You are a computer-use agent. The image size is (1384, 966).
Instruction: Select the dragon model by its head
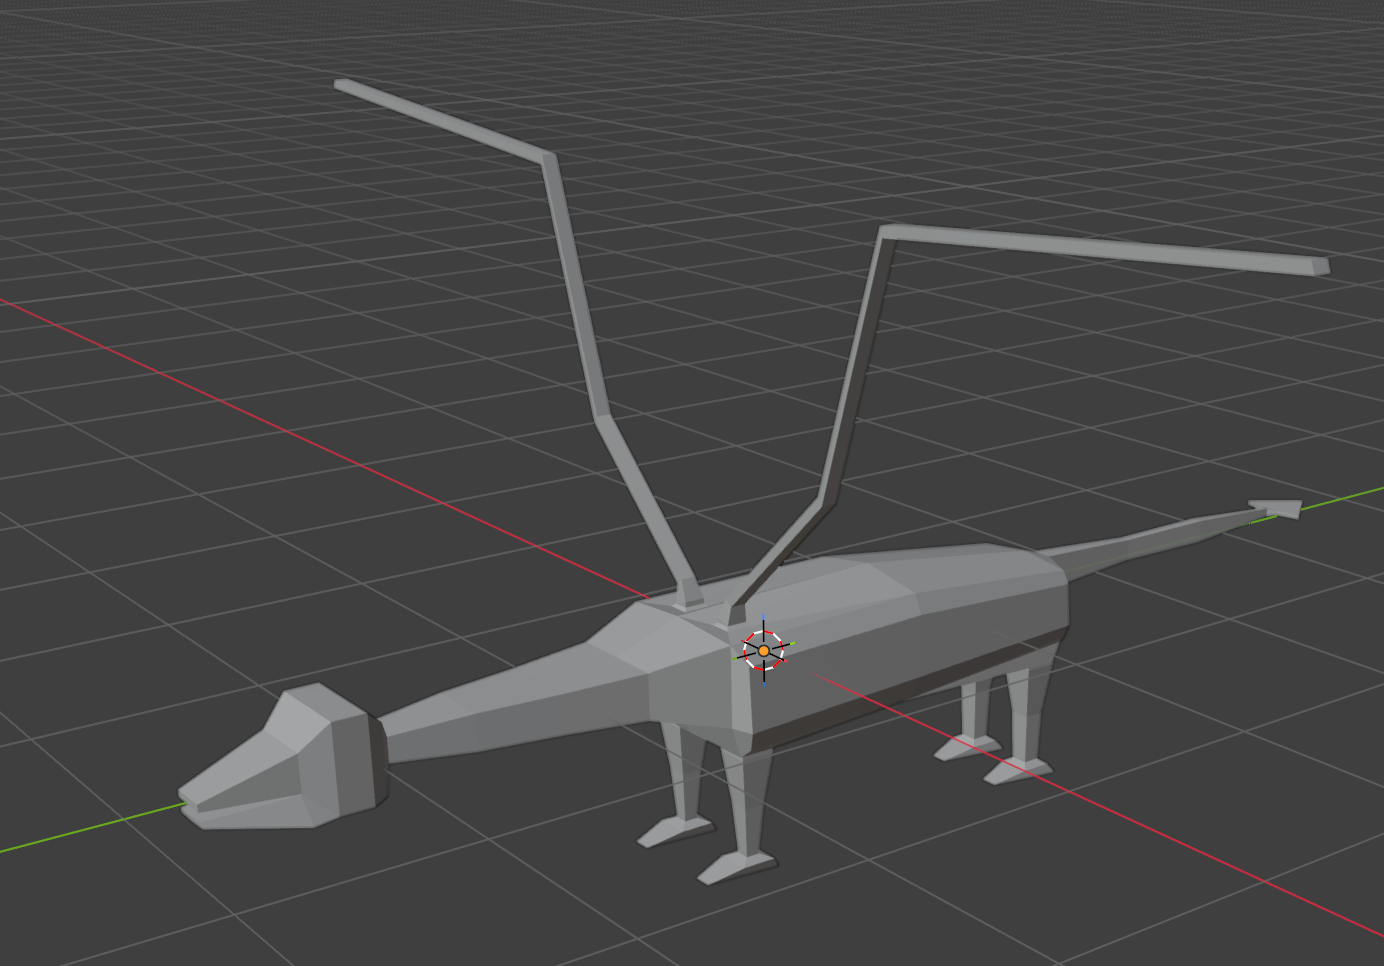coord(283,759)
